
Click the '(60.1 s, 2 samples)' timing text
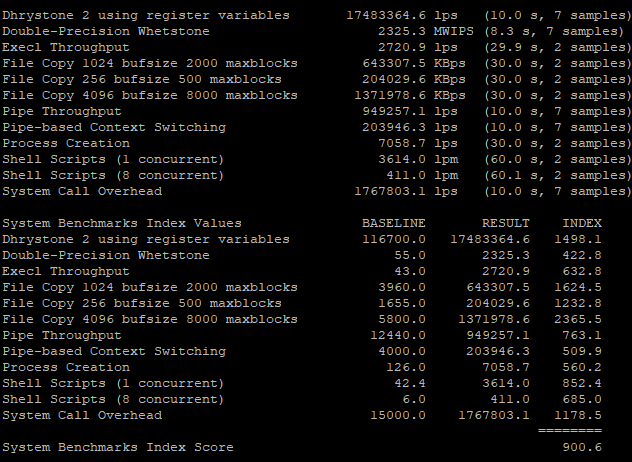[558, 175]
